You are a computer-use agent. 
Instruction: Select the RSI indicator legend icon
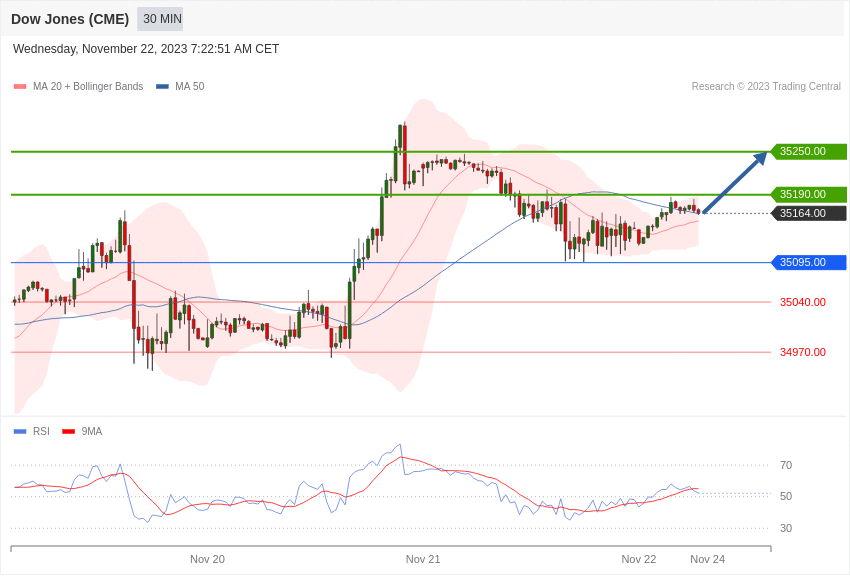coord(18,431)
